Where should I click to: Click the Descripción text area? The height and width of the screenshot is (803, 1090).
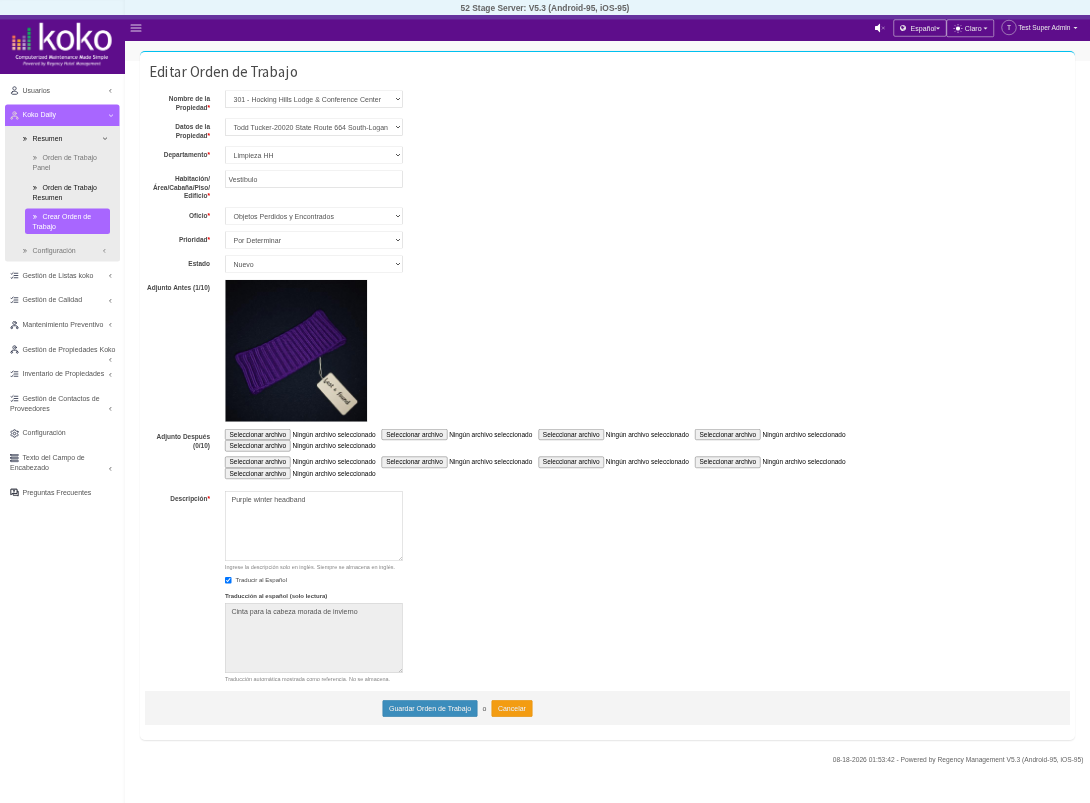tap(314, 526)
